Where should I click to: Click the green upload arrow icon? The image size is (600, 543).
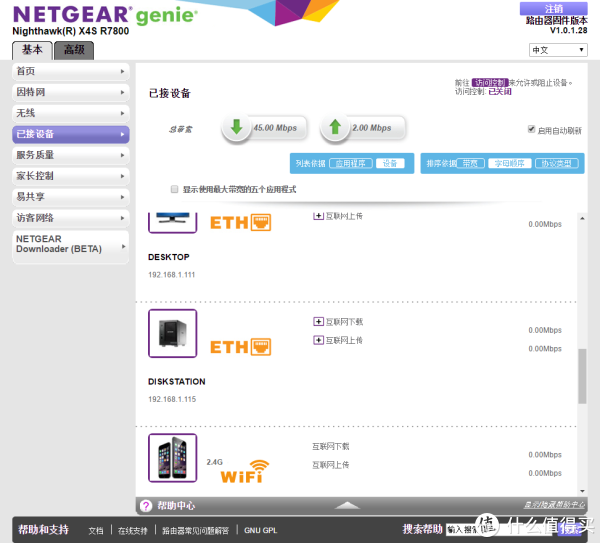pos(335,127)
